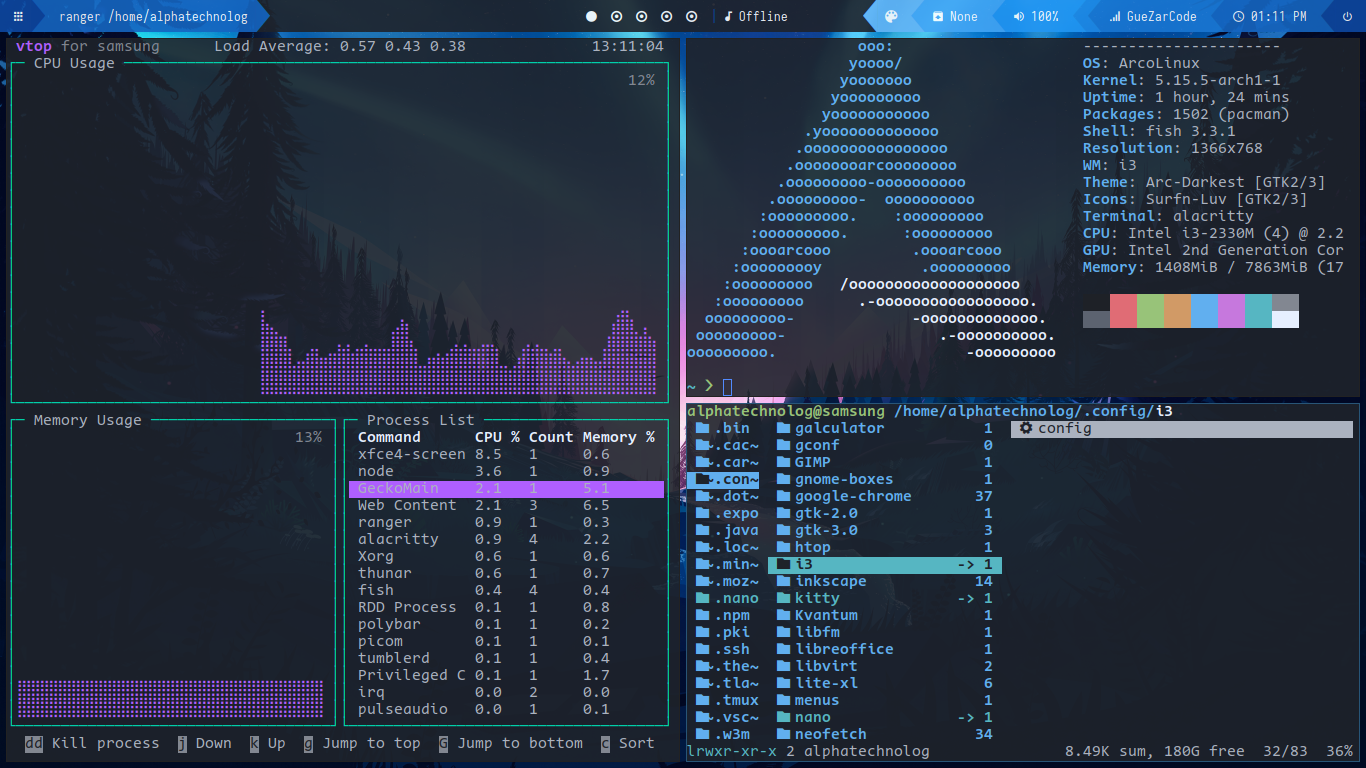Click Up in vtop footer
1366x768 pixels.
tap(276, 743)
